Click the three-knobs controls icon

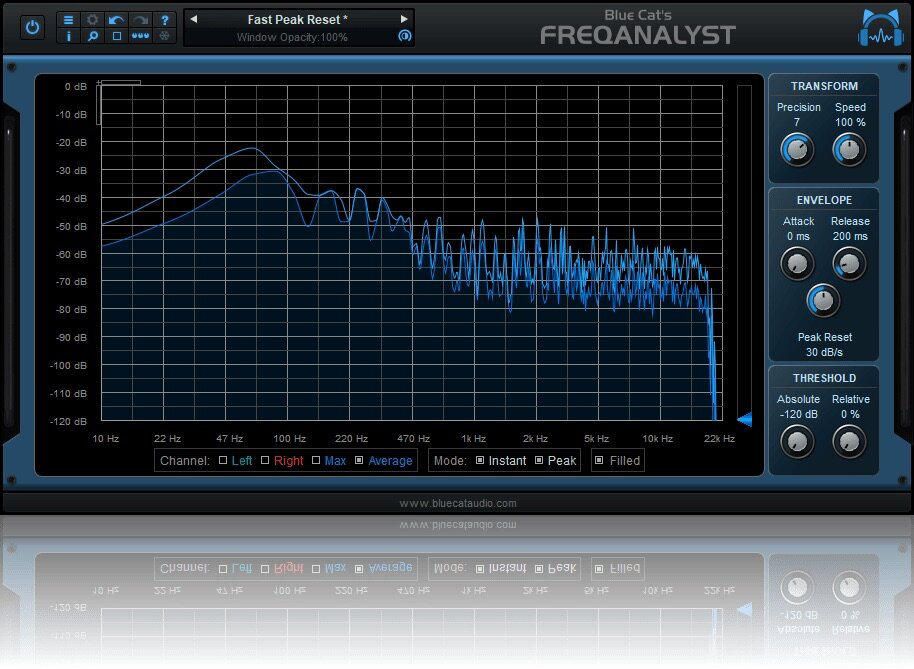click(x=140, y=36)
